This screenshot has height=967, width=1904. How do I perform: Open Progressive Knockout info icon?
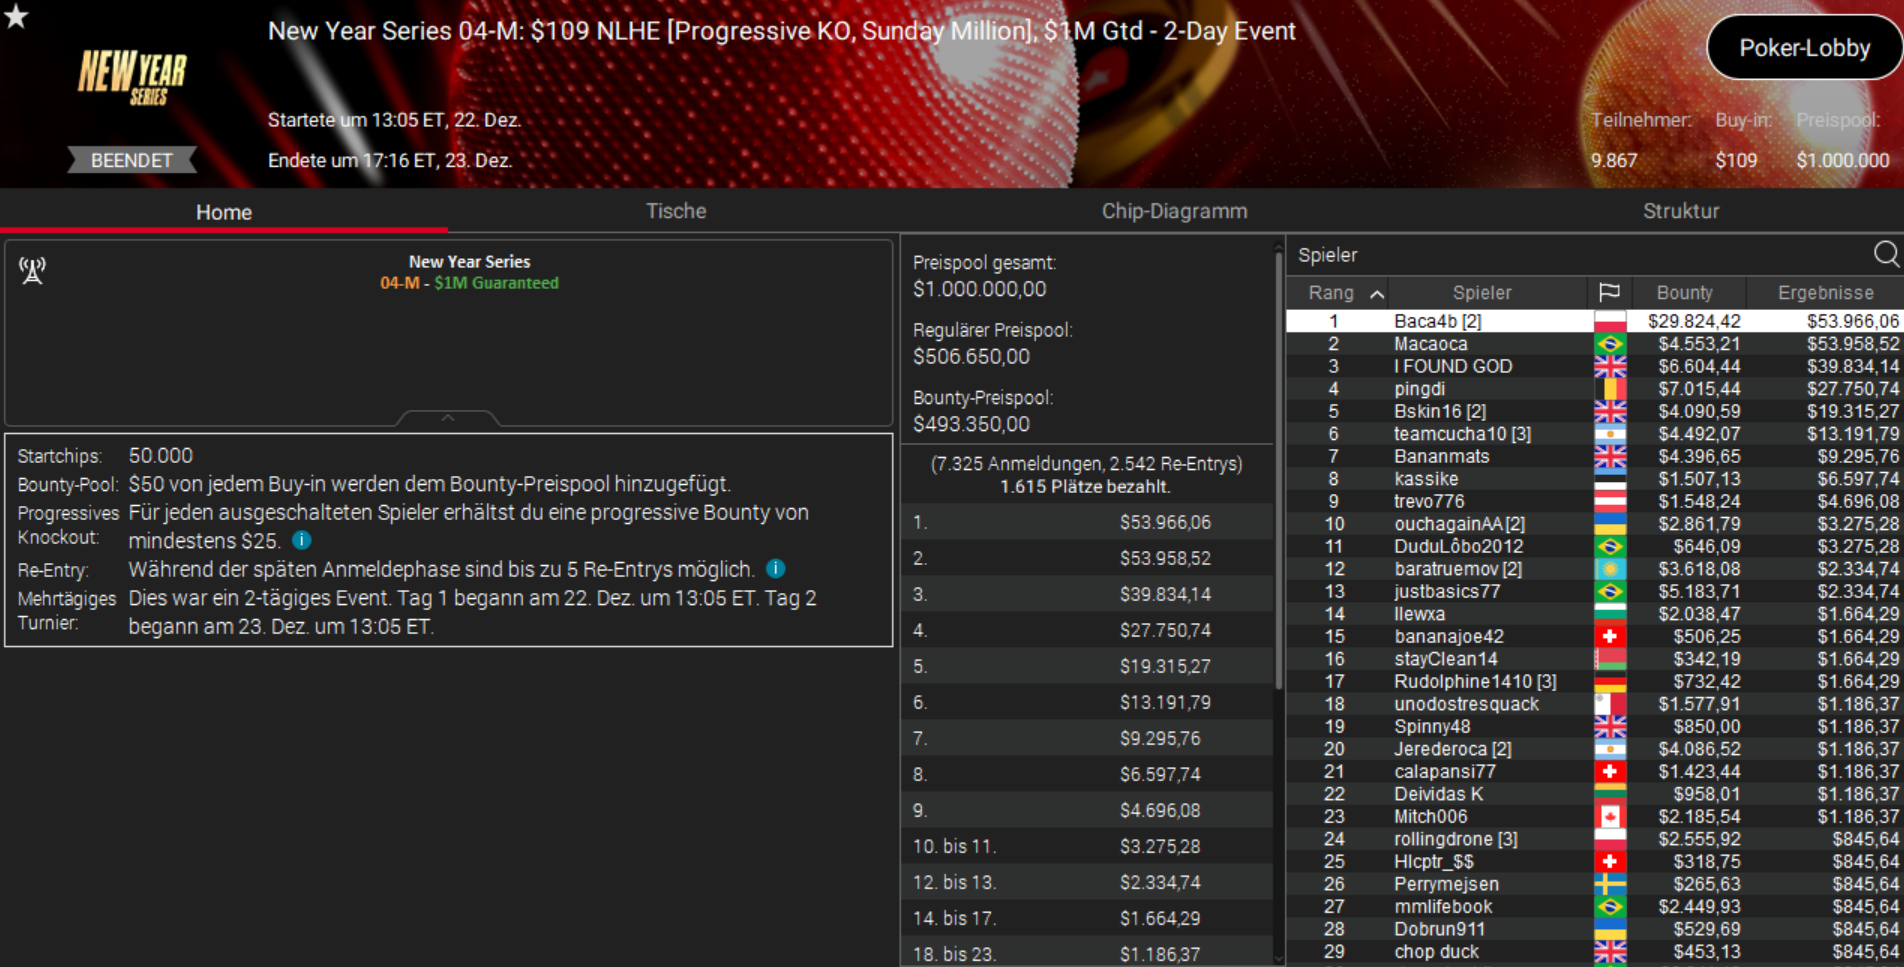click(x=302, y=540)
